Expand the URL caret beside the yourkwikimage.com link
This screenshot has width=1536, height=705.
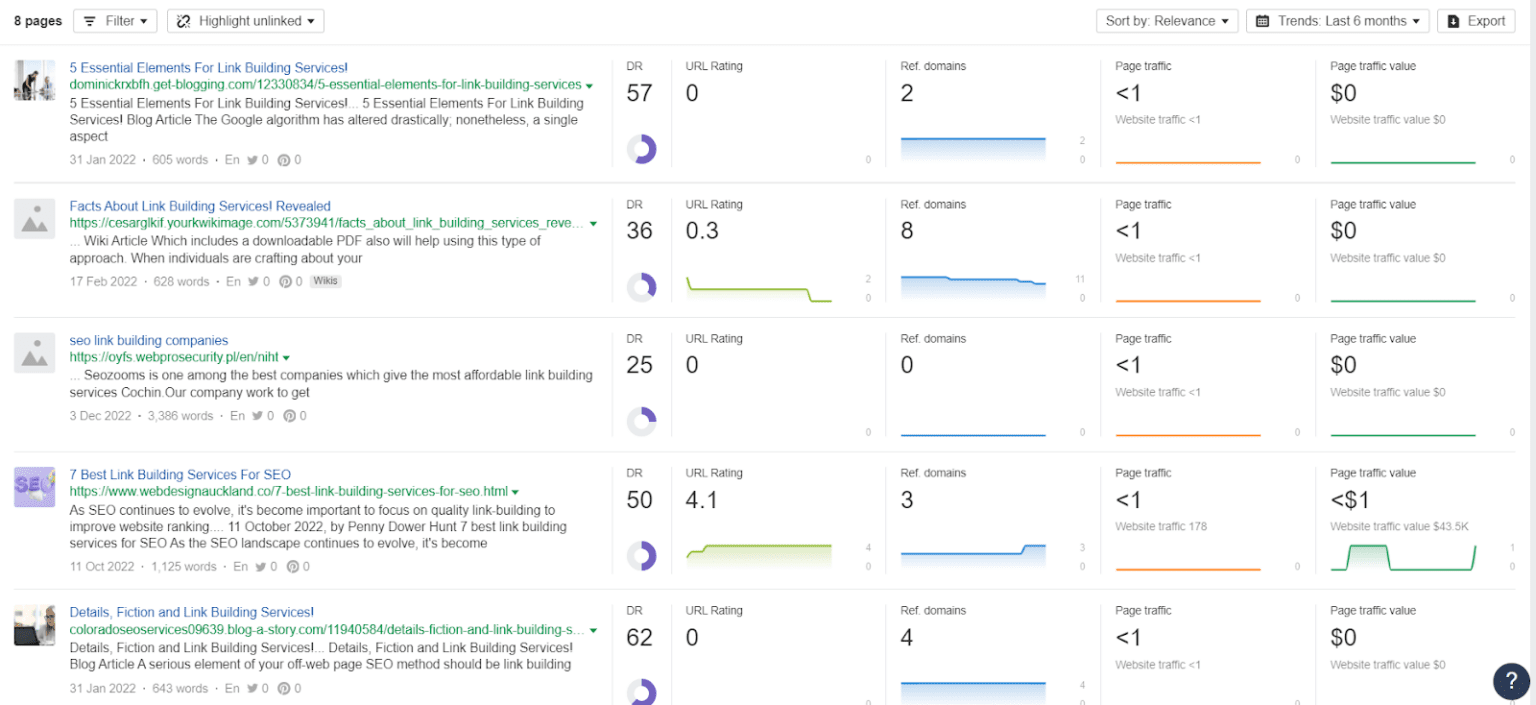click(x=593, y=223)
